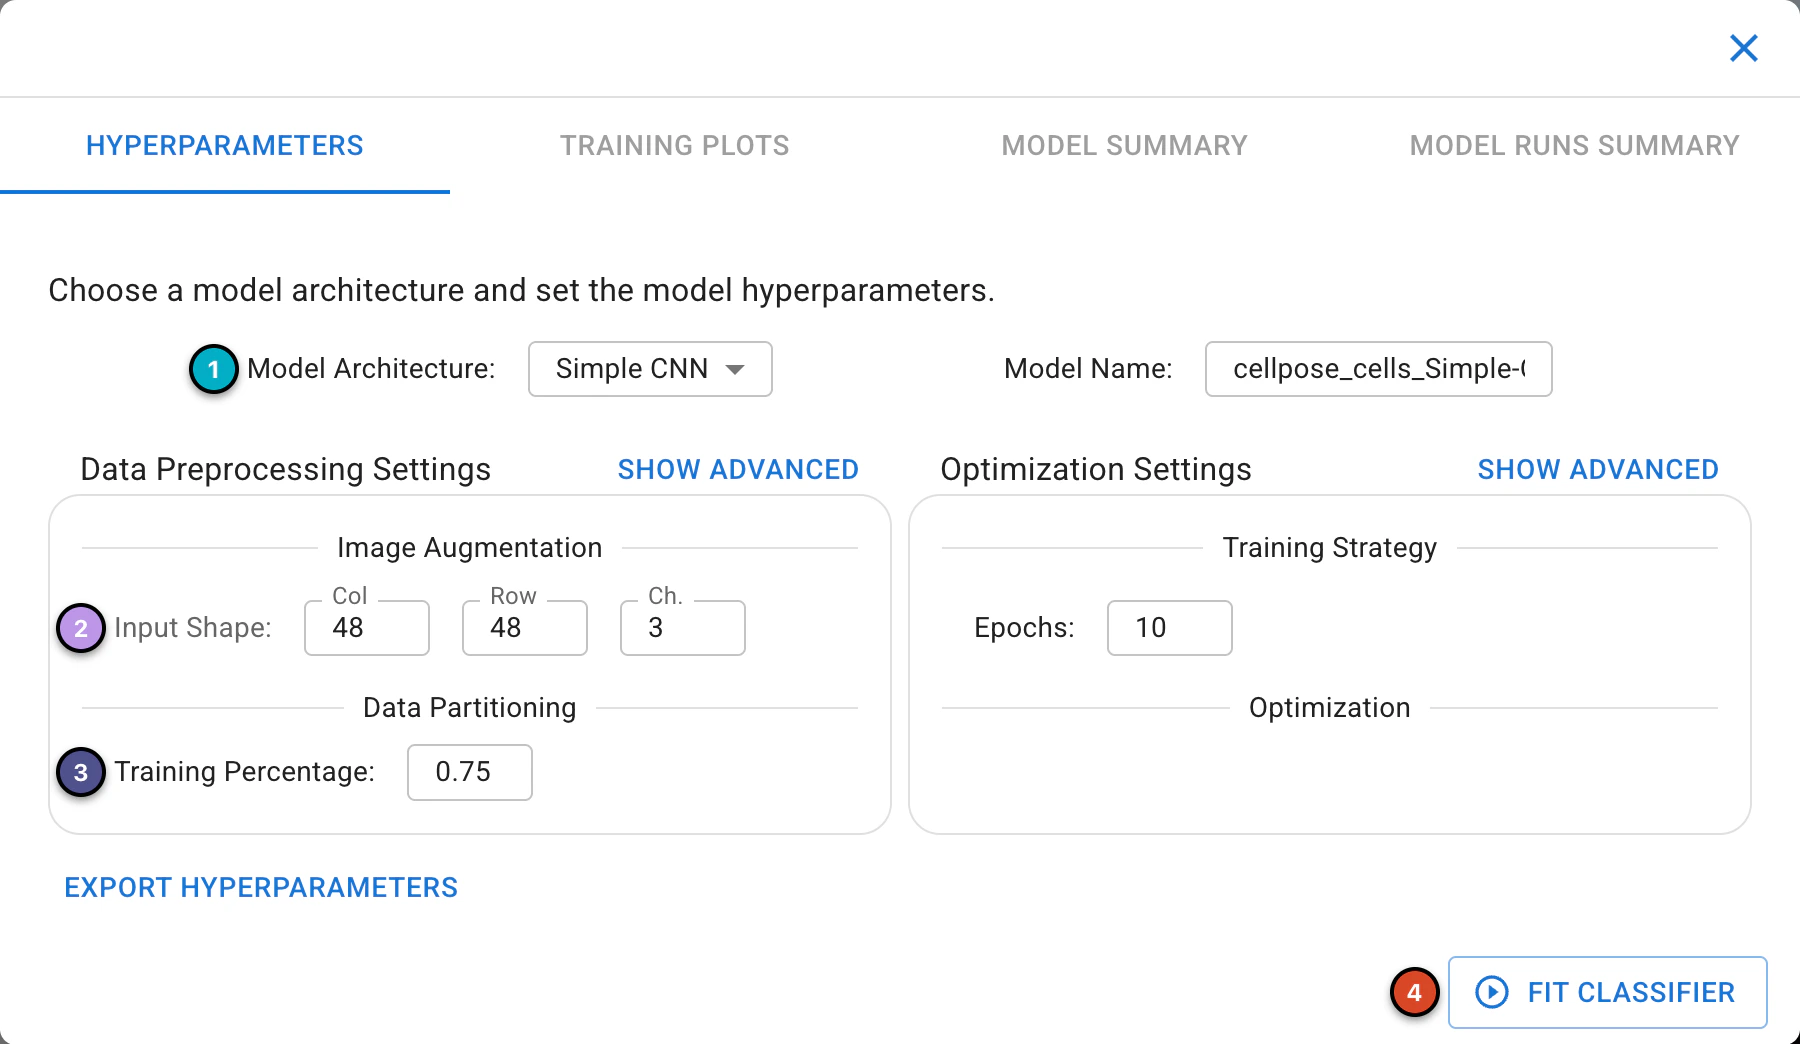The image size is (1800, 1044).
Task: Open the Model Architecture dropdown arrow
Action: tap(735, 369)
